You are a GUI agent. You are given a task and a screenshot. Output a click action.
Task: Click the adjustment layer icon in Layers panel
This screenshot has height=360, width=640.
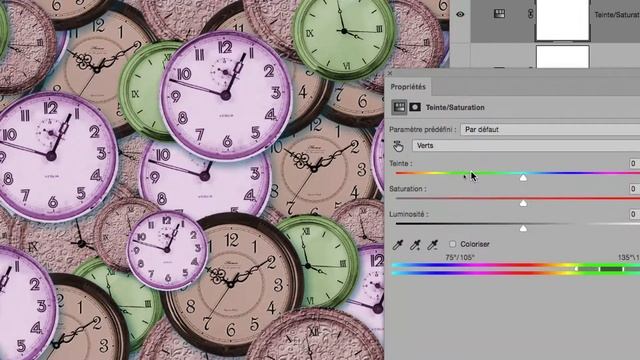pos(499,14)
